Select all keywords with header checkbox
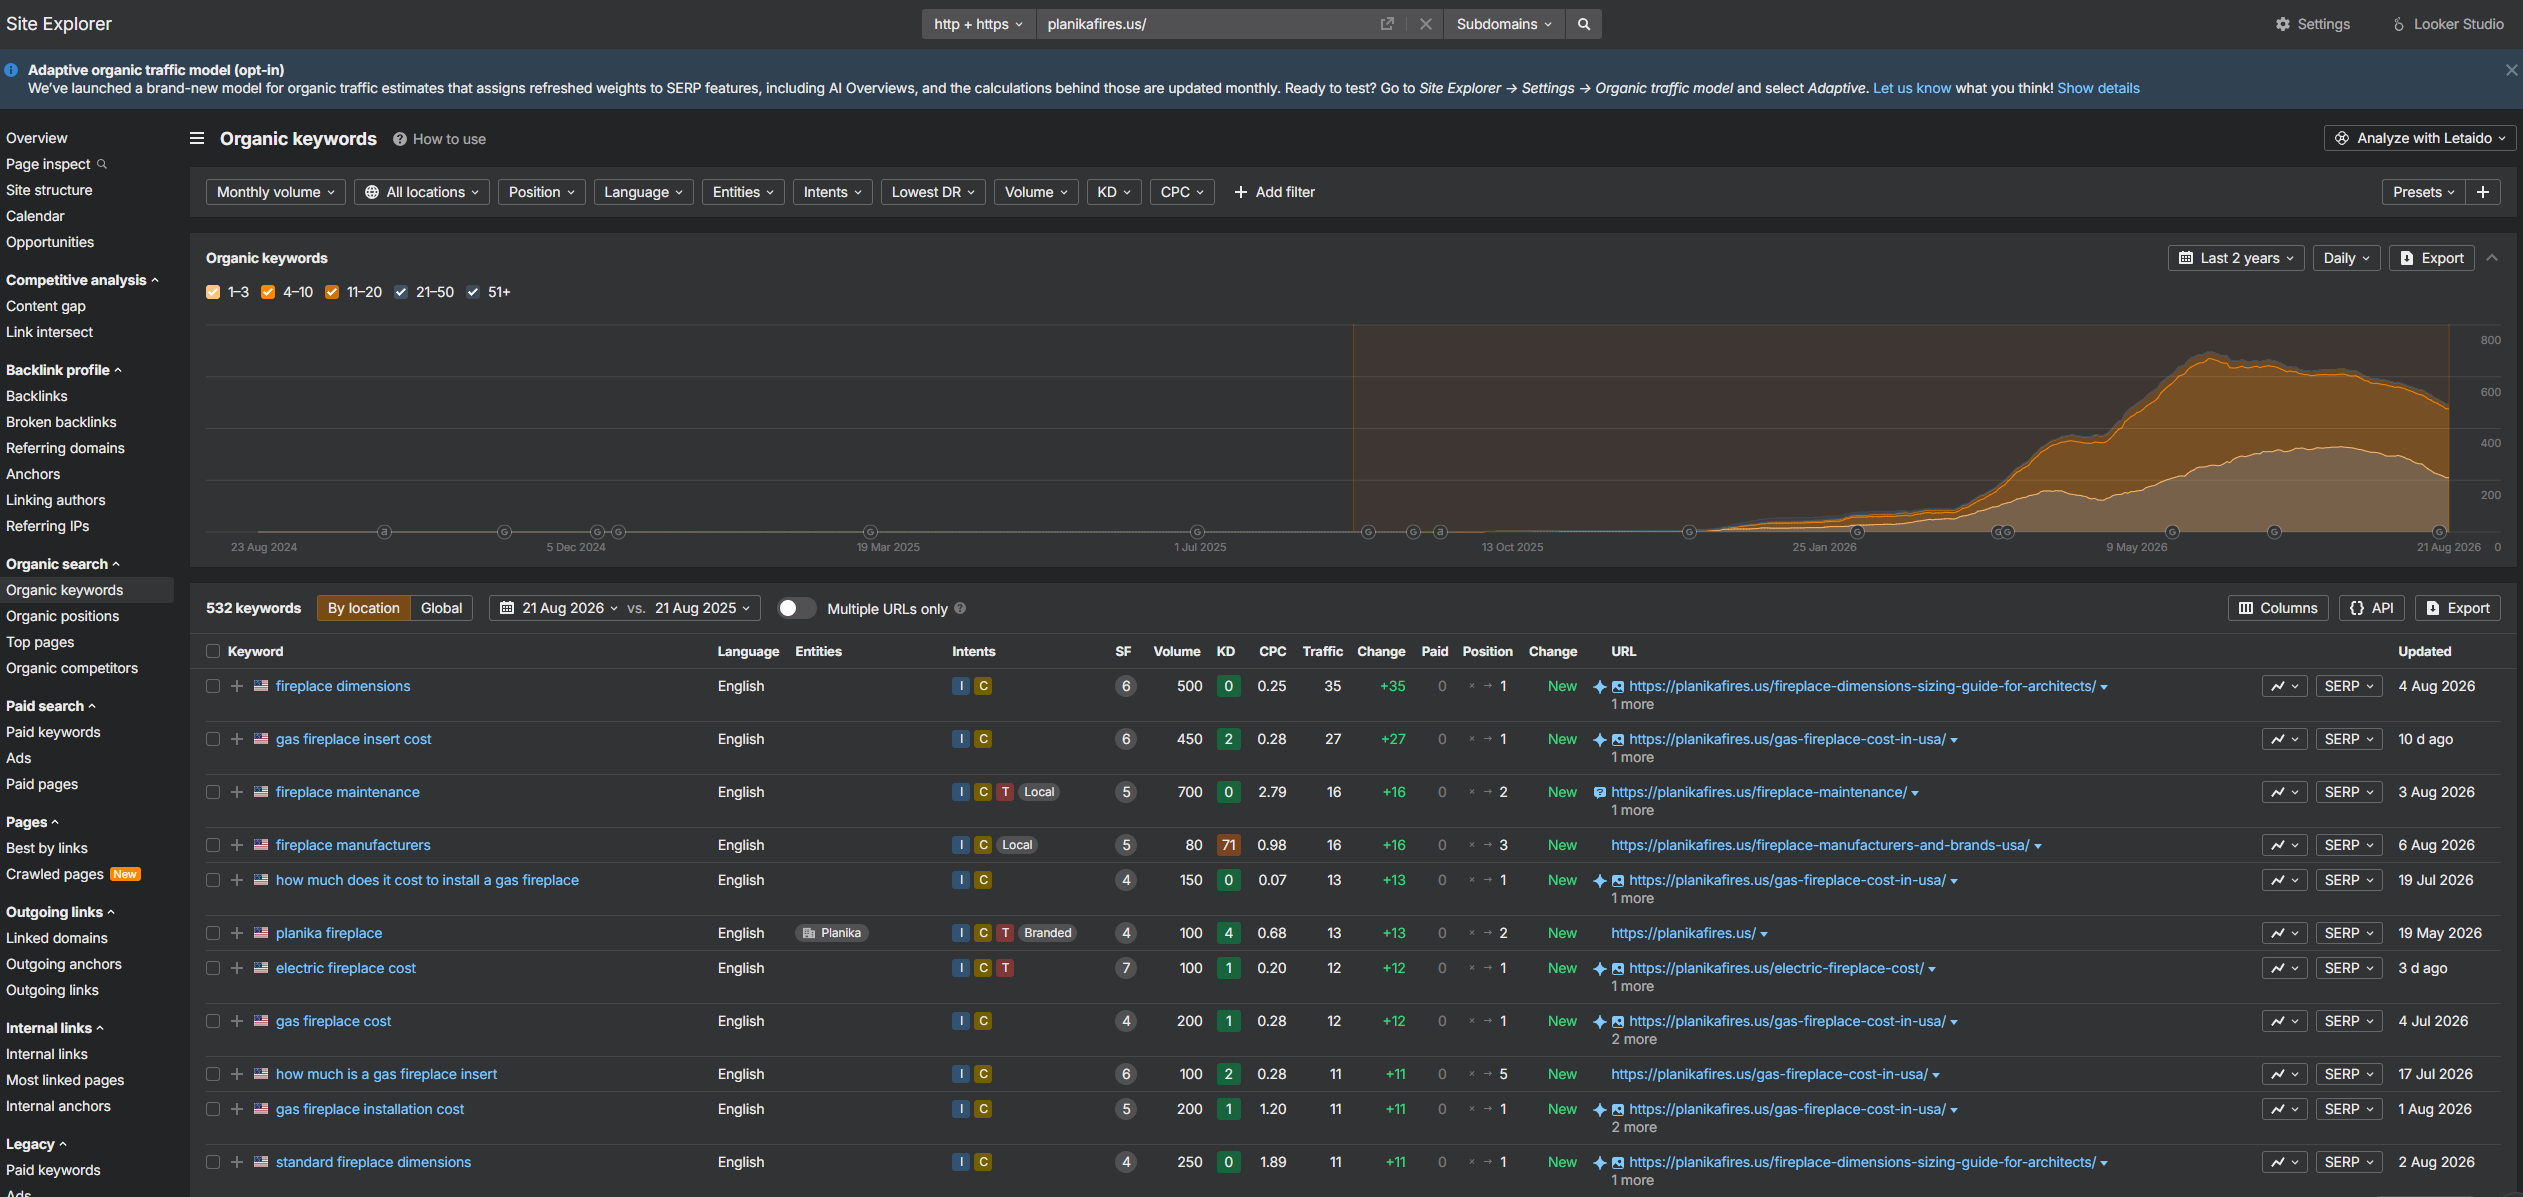 click(213, 651)
